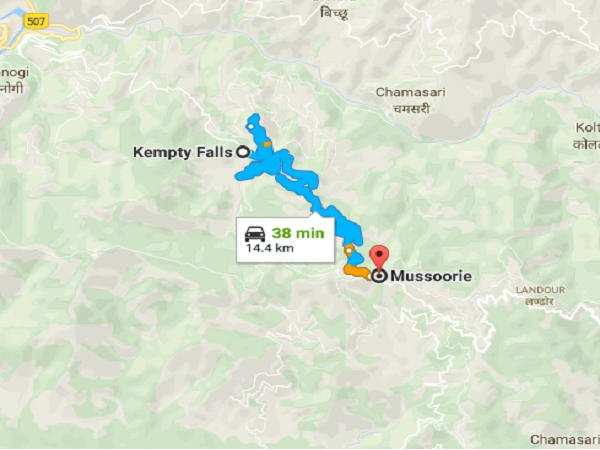Click the yellow highway road near 507

click(61, 33)
